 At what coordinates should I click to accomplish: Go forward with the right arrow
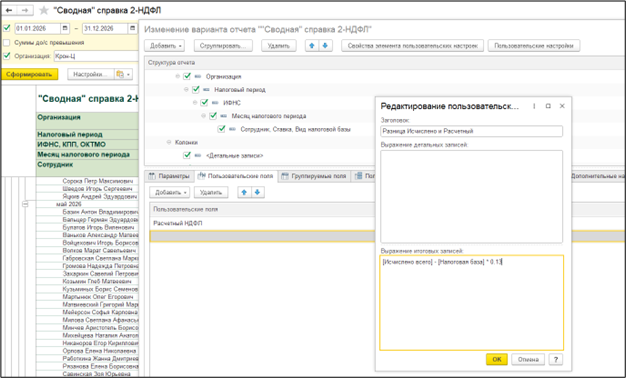coord(25,10)
